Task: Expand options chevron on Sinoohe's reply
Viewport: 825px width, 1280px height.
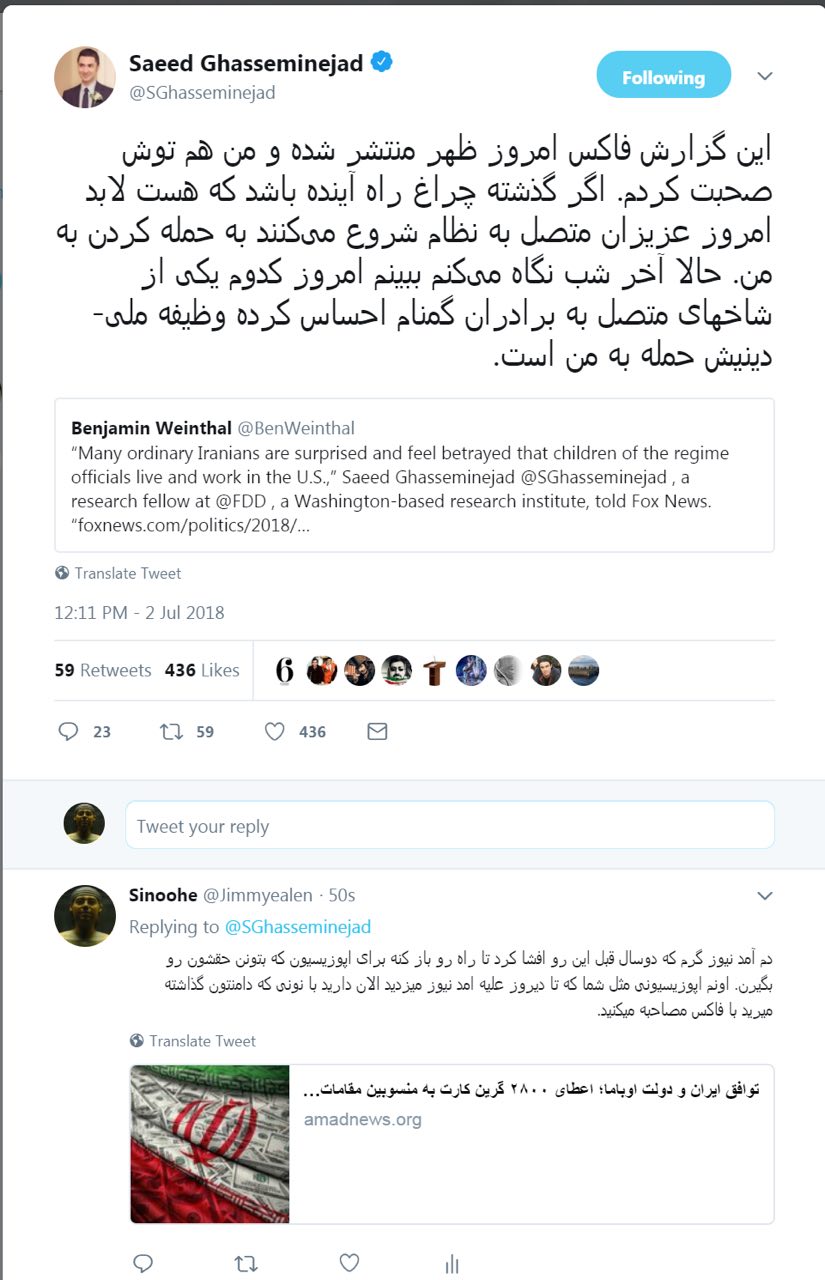Action: pyautogui.click(x=765, y=895)
